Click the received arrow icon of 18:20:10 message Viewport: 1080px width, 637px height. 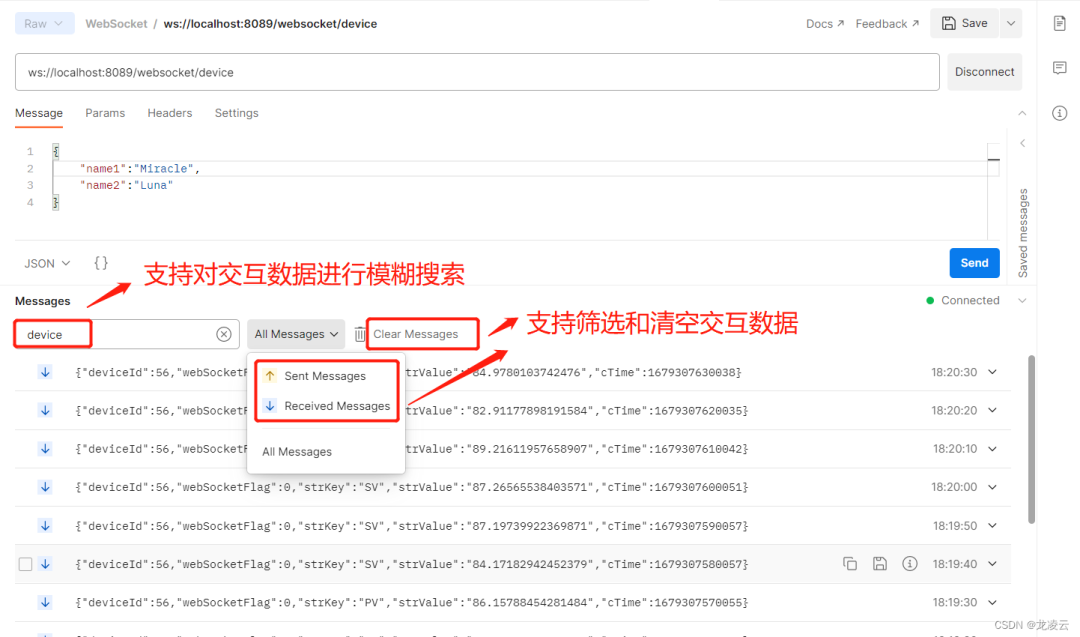[45, 448]
